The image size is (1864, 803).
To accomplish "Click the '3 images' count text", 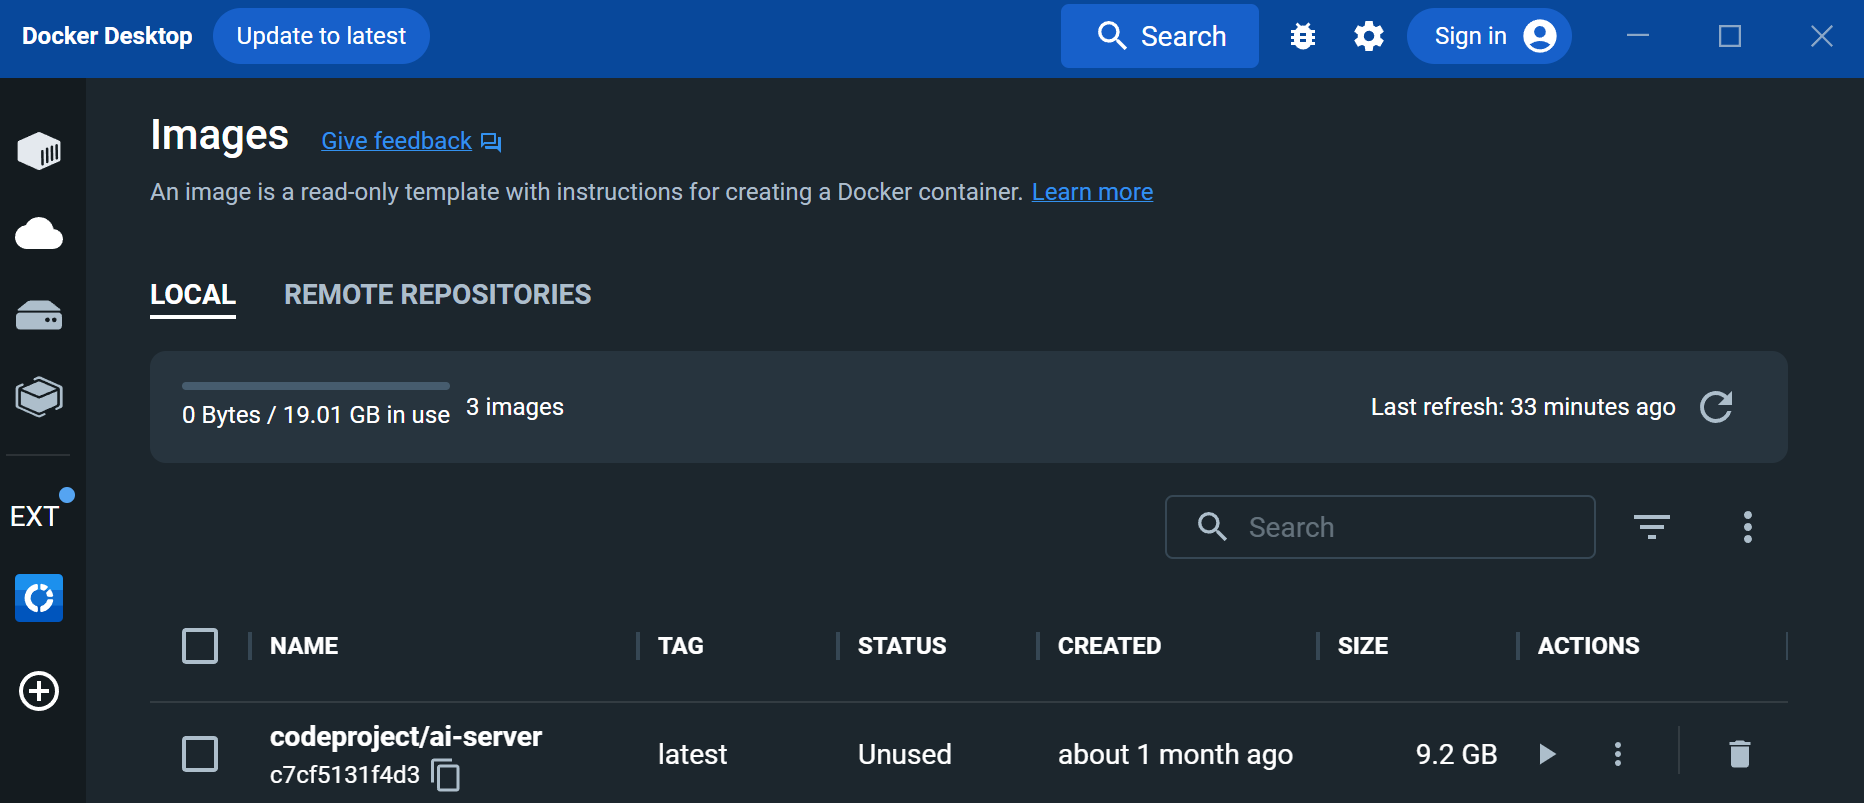I will pyautogui.click(x=515, y=407).
